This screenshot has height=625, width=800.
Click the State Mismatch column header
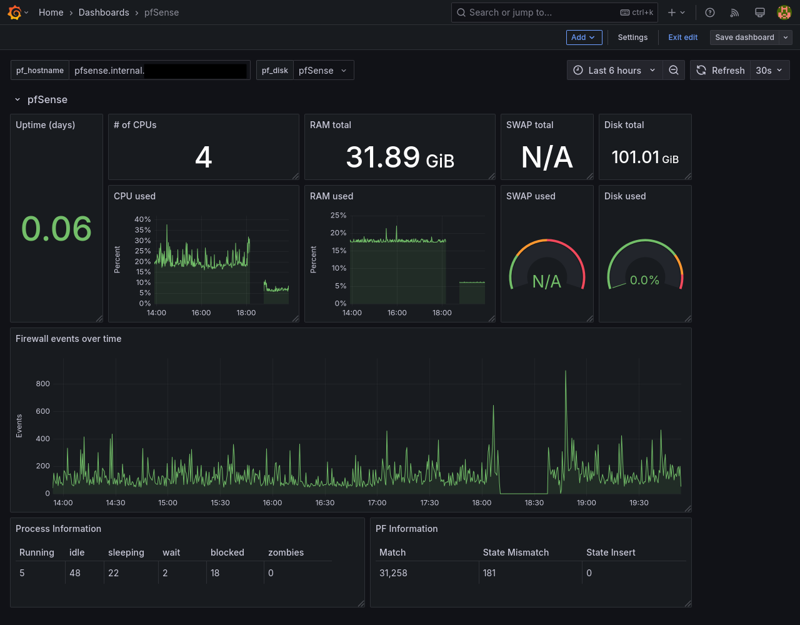516,553
